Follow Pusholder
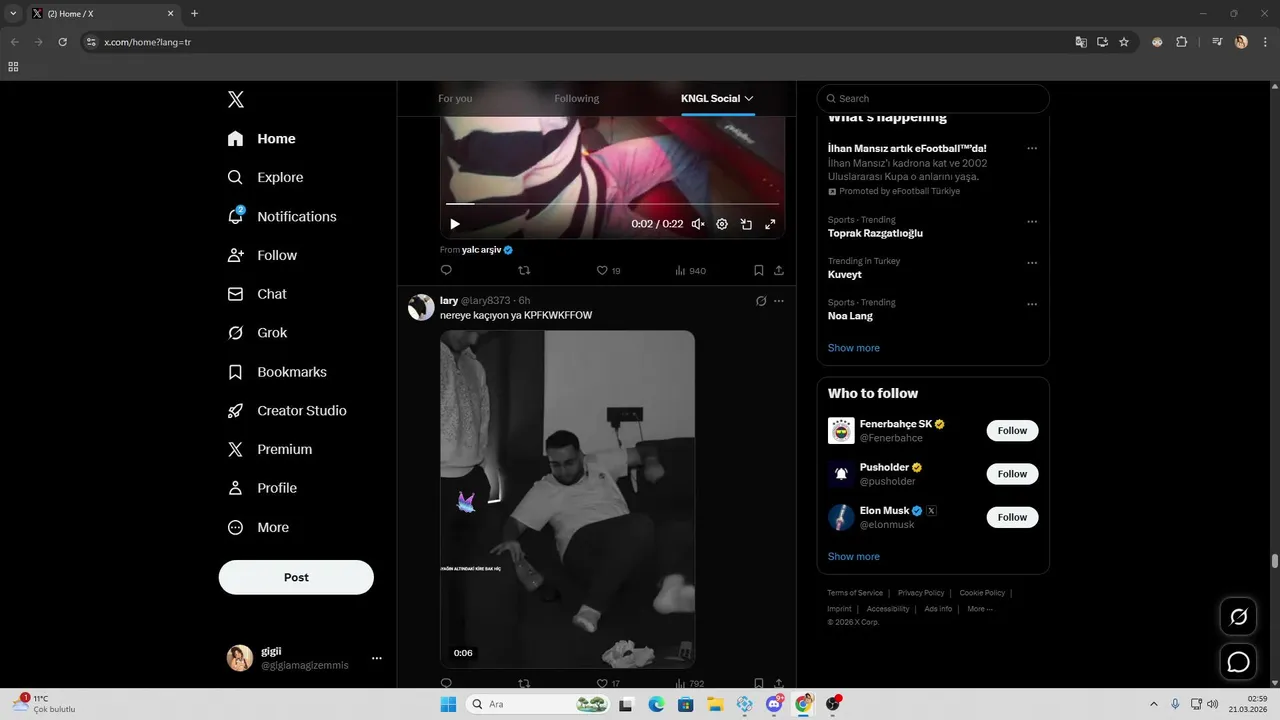The height and width of the screenshot is (720, 1280). coord(1012,474)
